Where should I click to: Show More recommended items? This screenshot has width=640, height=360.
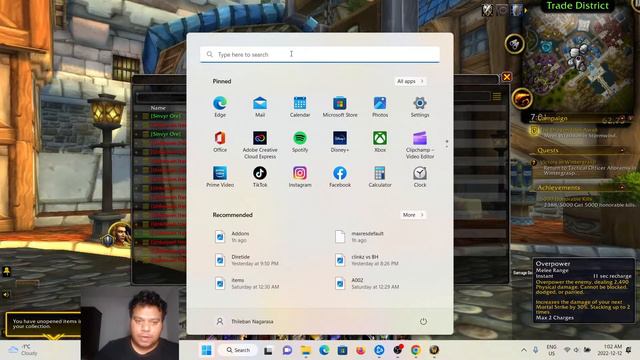pyautogui.click(x=413, y=215)
